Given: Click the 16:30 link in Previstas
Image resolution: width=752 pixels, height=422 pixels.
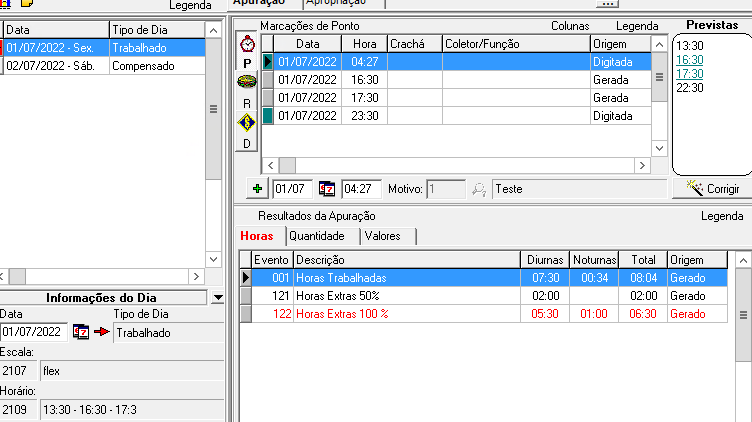Looking at the screenshot, I should [x=689, y=60].
